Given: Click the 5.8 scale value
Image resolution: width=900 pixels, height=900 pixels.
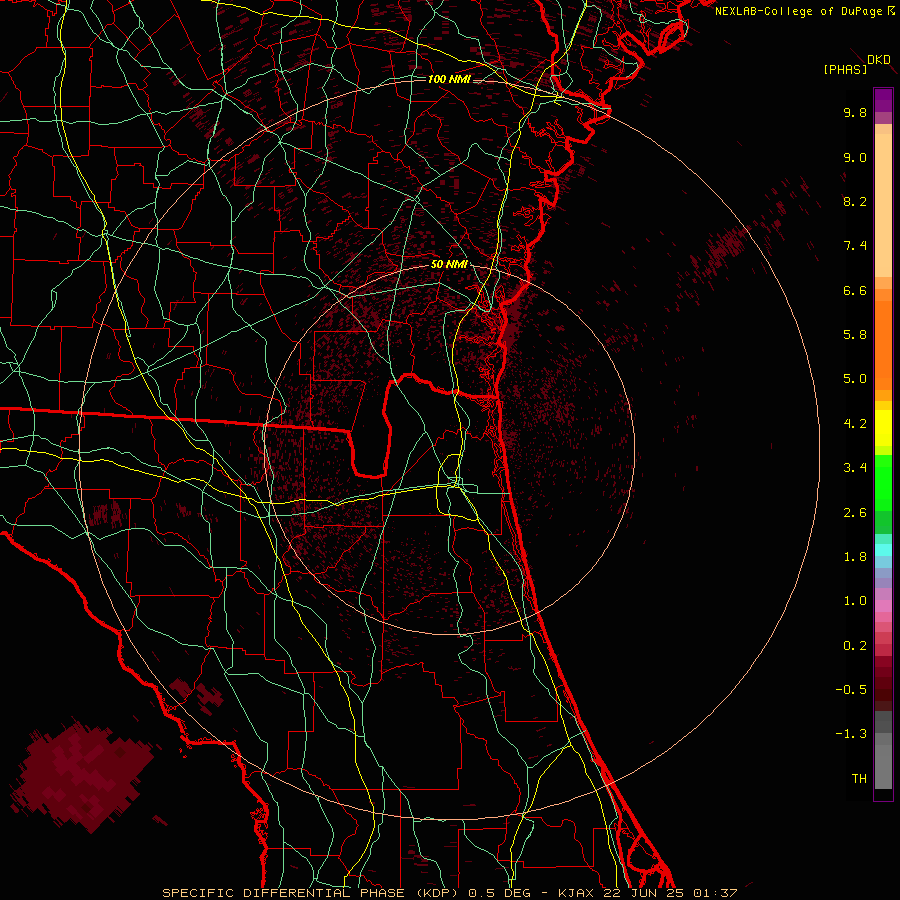Looking at the screenshot, I should (855, 335).
